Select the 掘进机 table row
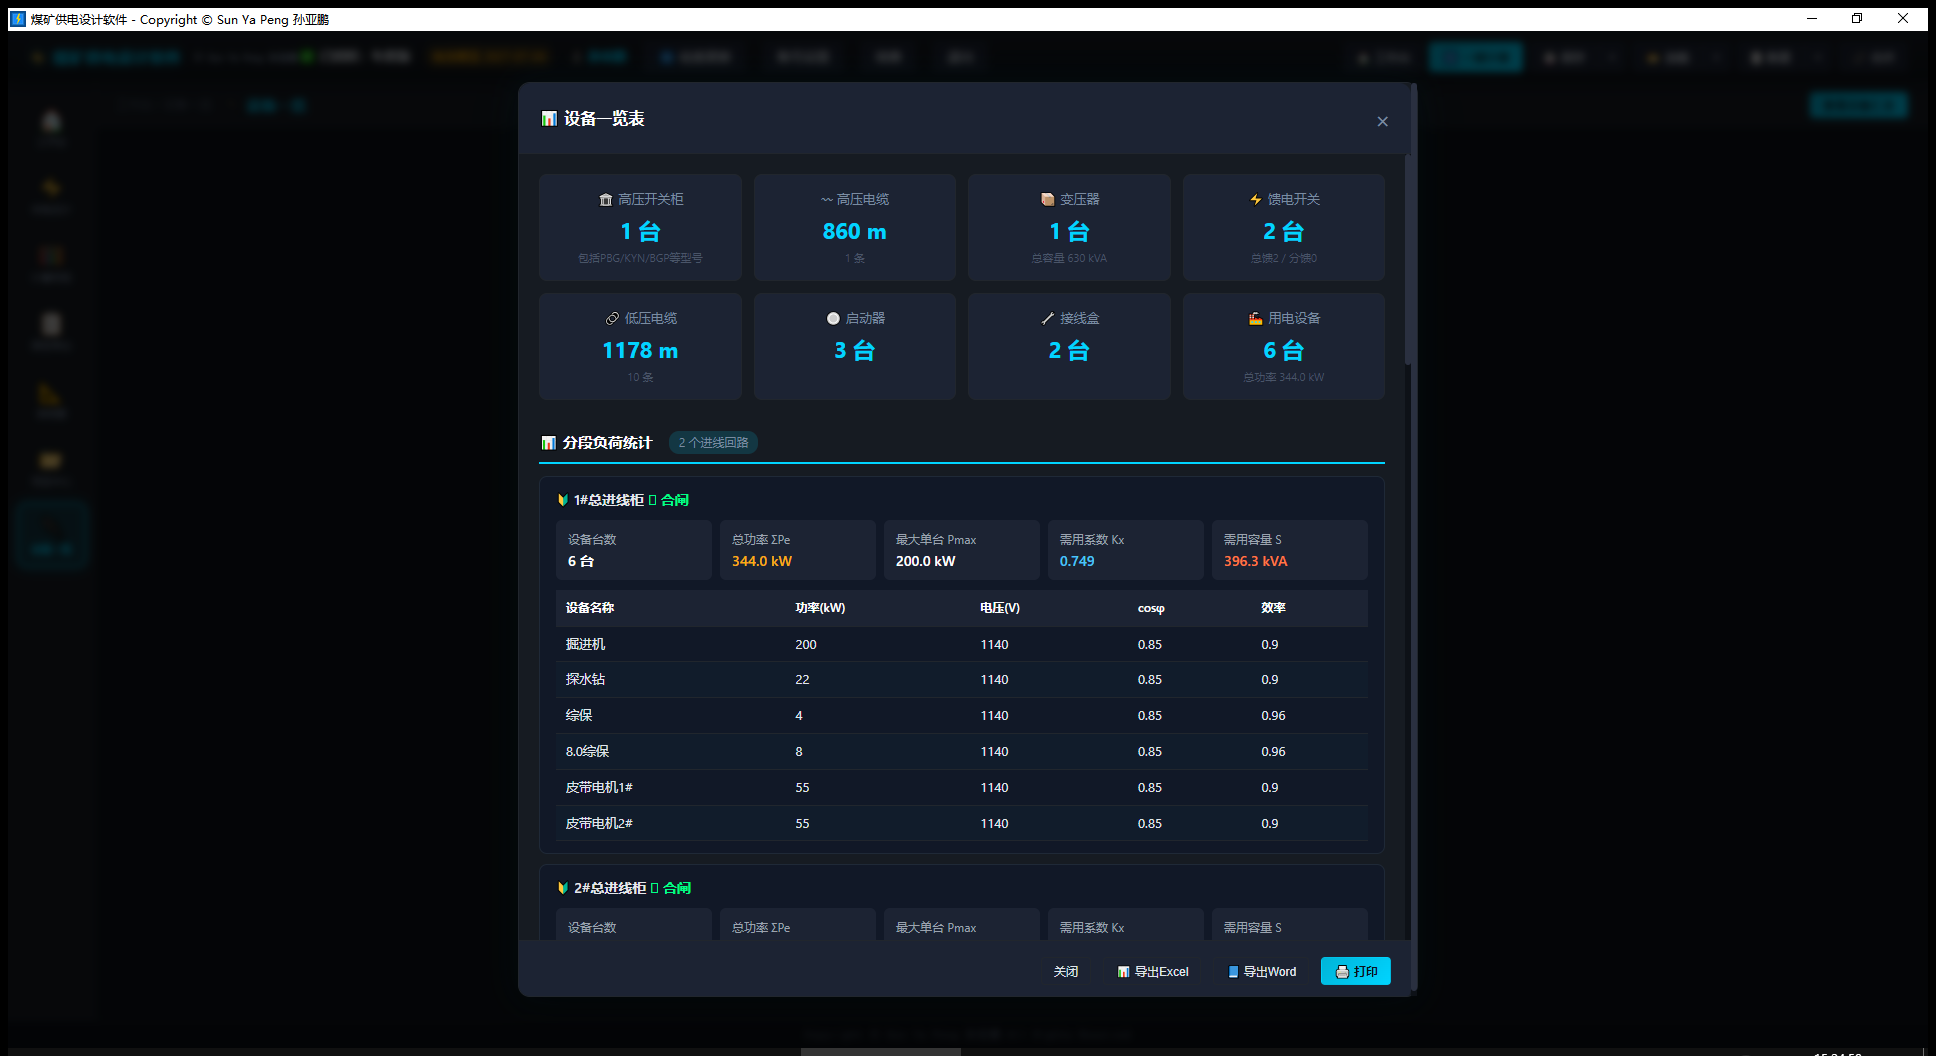The width and height of the screenshot is (1936, 1056). (962, 644)
